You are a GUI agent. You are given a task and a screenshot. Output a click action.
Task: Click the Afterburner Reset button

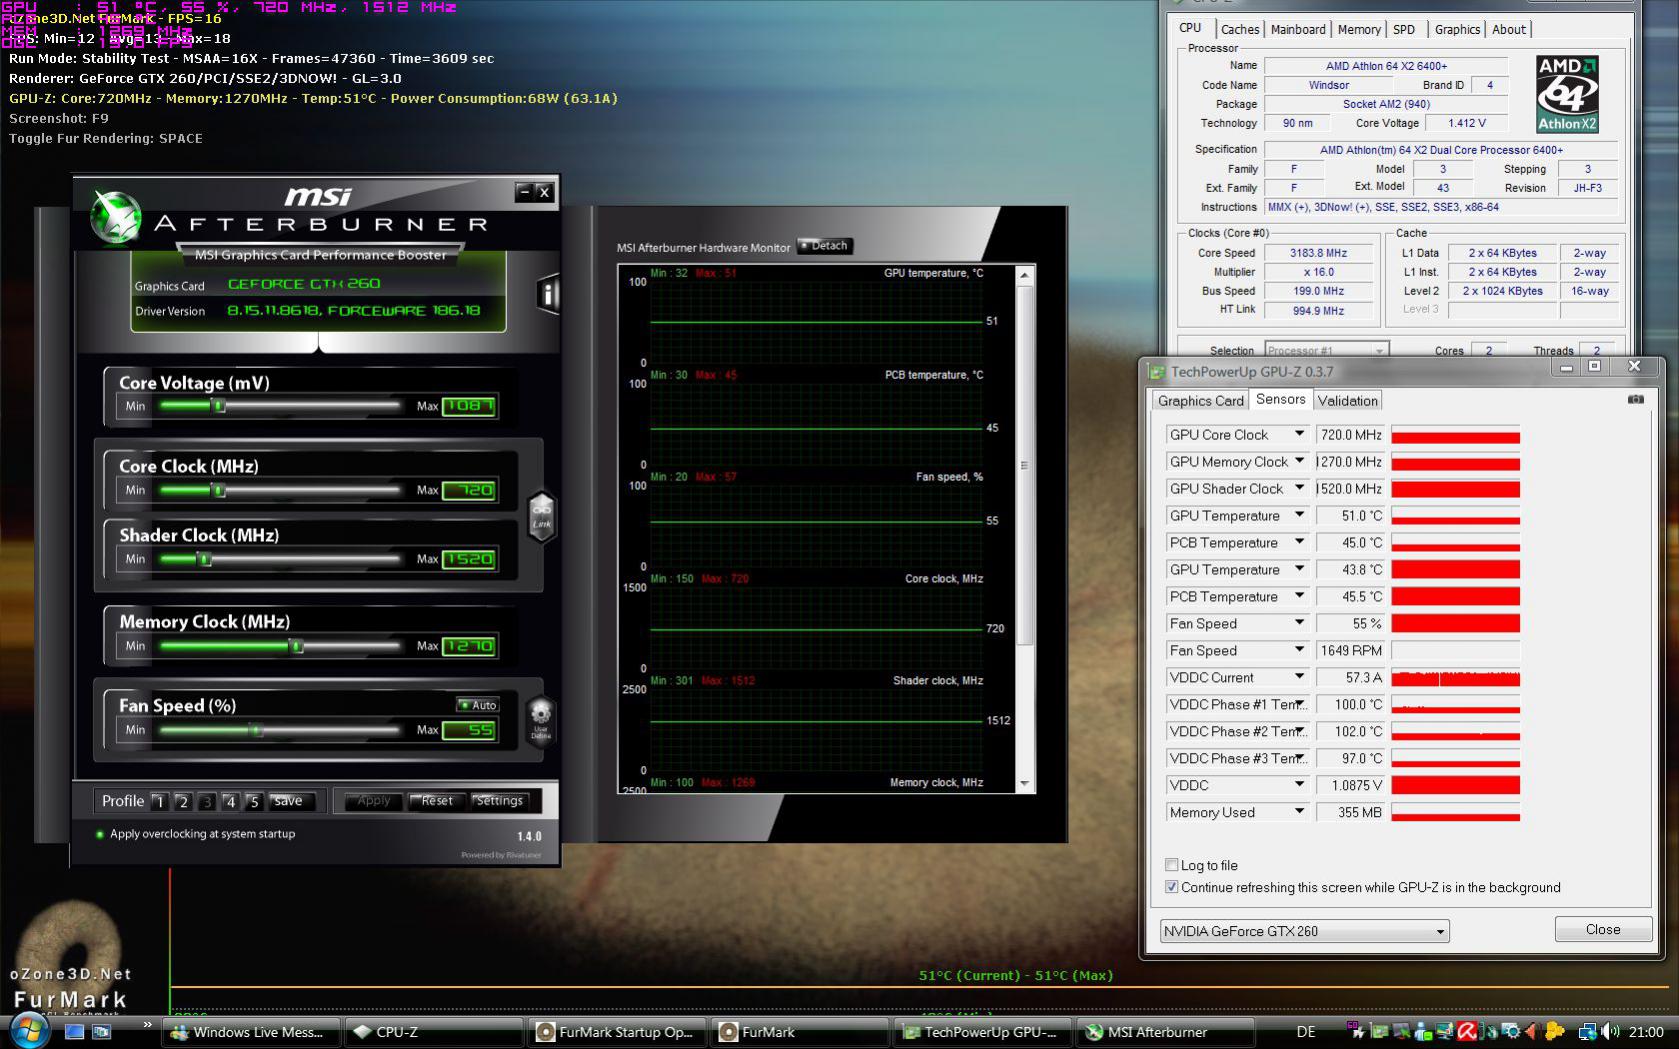437,801
